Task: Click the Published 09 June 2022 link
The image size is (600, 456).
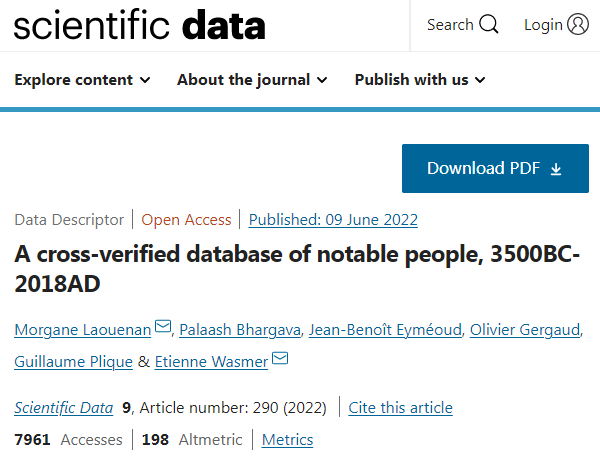Action: [x=333, y=219]
